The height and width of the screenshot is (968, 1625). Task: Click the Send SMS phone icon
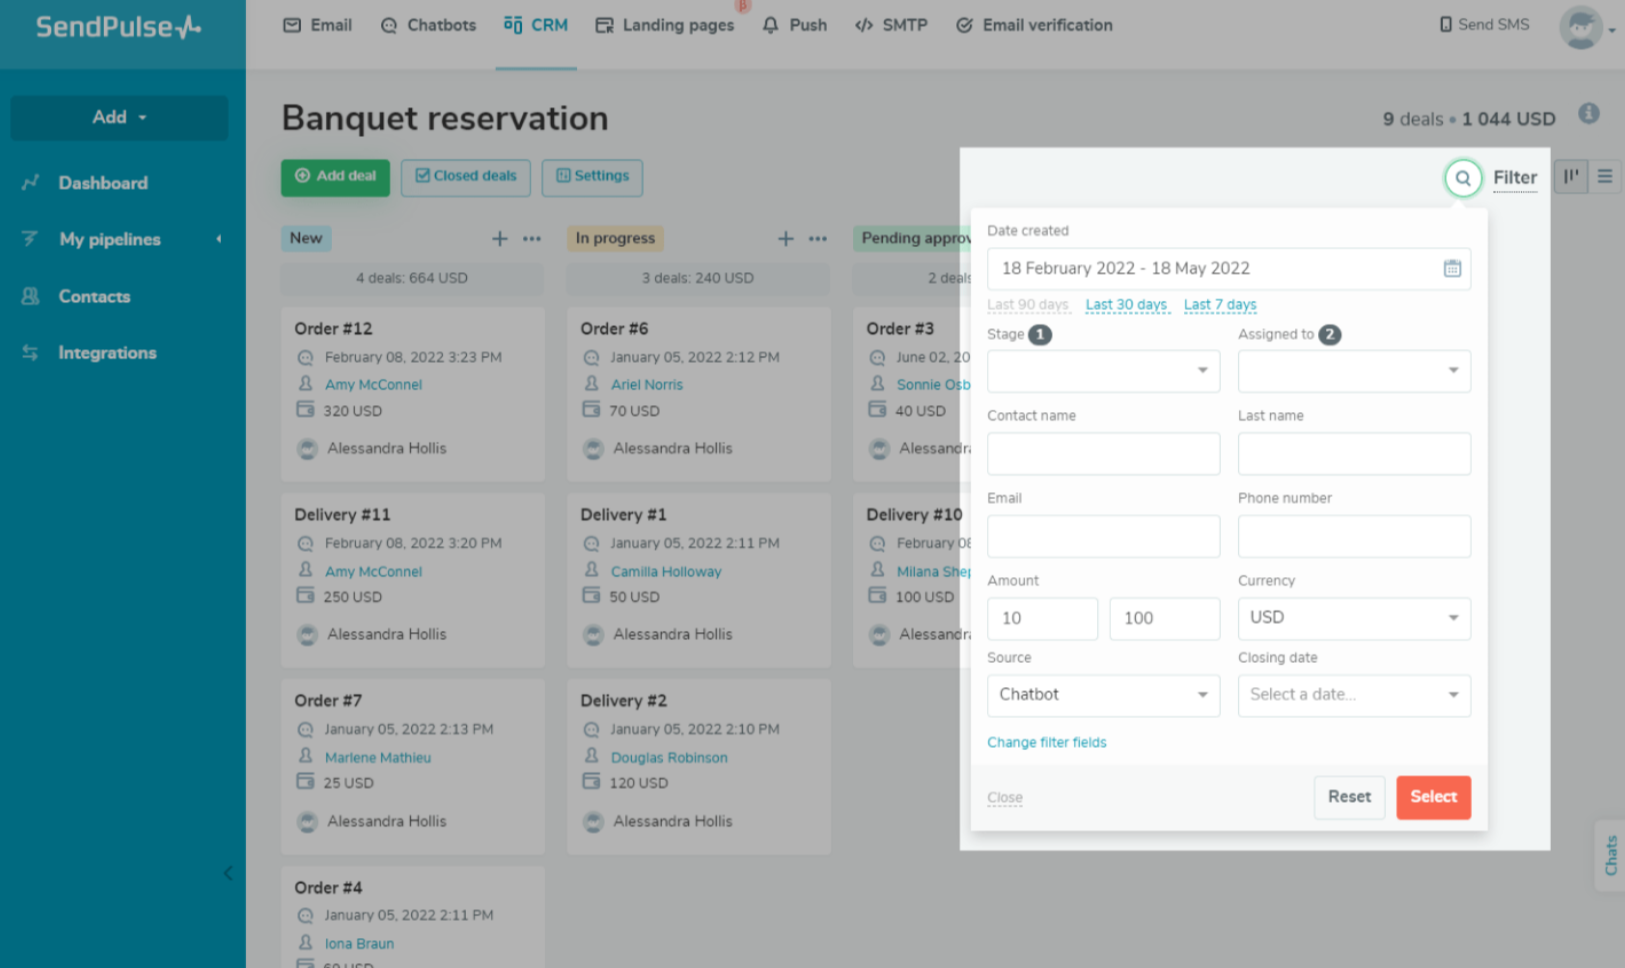(1446, 25)
